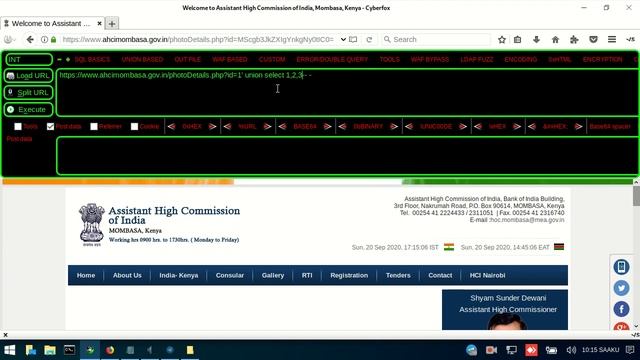Focus the Post data text area
Viewport: 640px width, 360px height.
[x=348, y=156]
